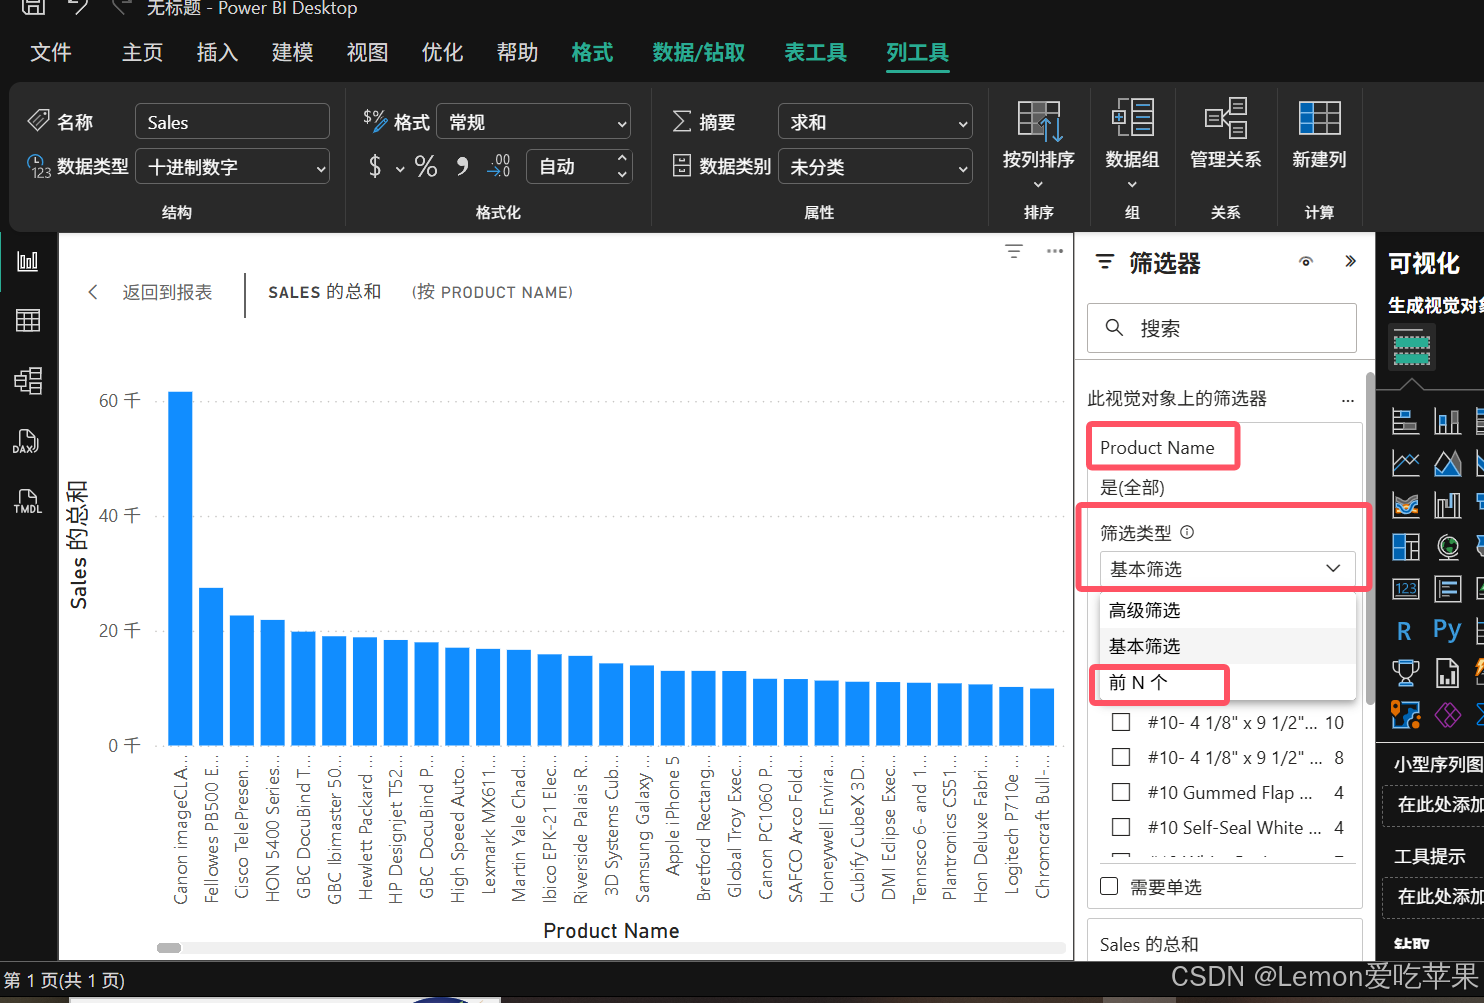Open Table view in left sidebar

pyautogui.click(x=28, y=321)
